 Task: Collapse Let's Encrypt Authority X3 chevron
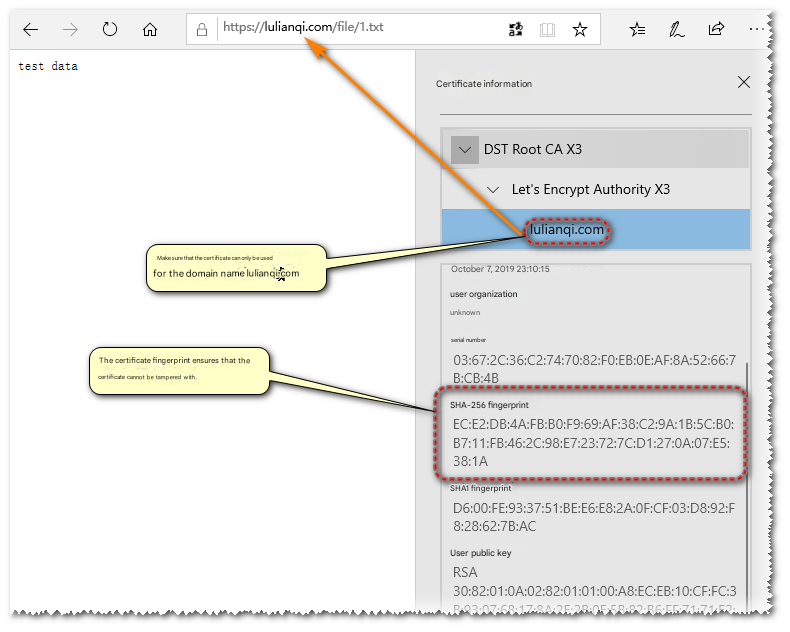point(493,189)
